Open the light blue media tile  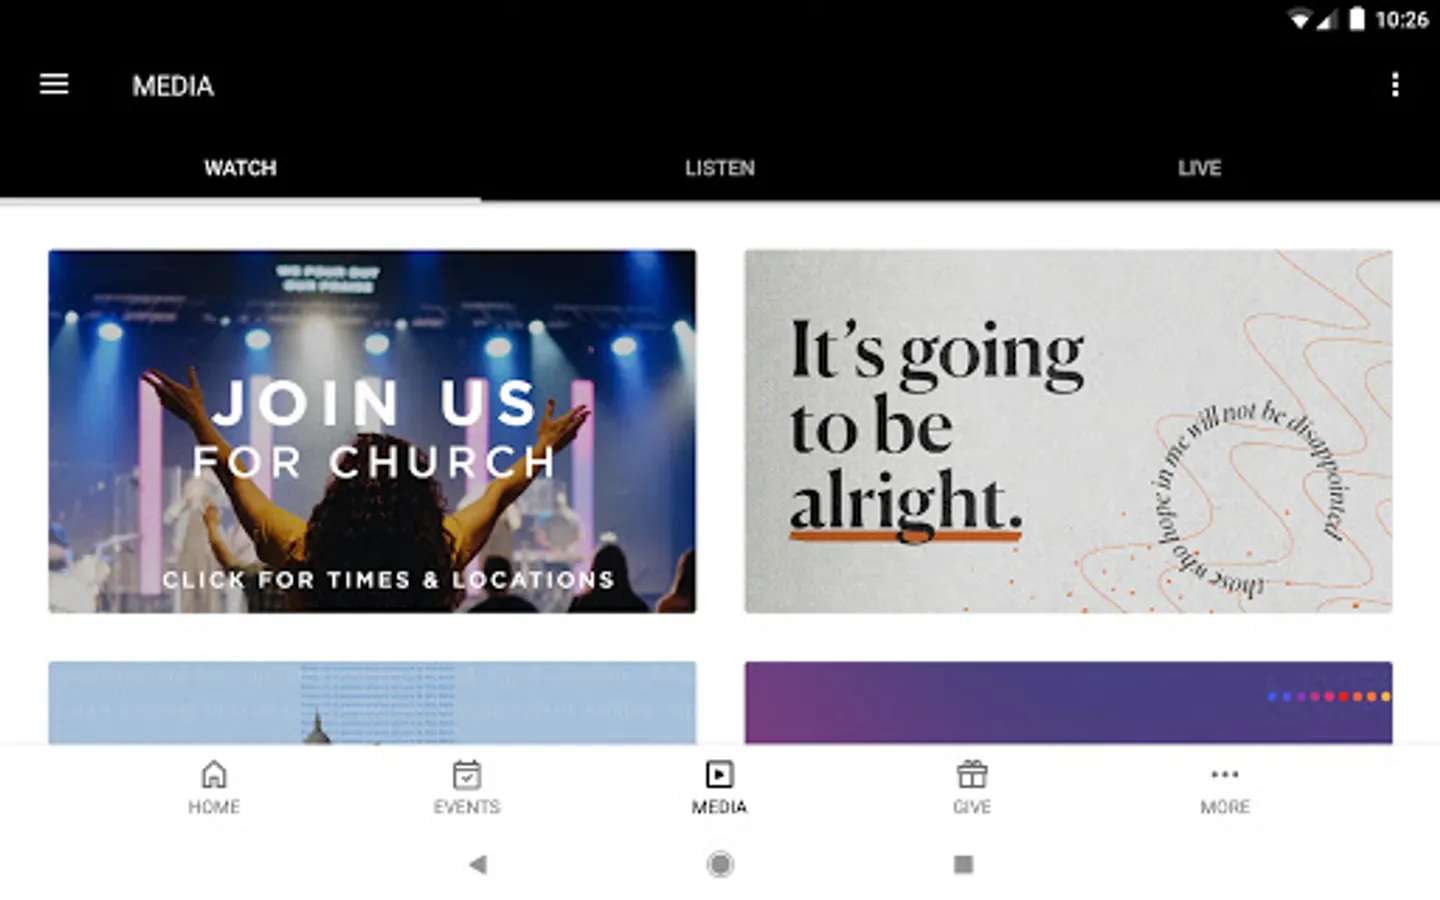[372, 702]
